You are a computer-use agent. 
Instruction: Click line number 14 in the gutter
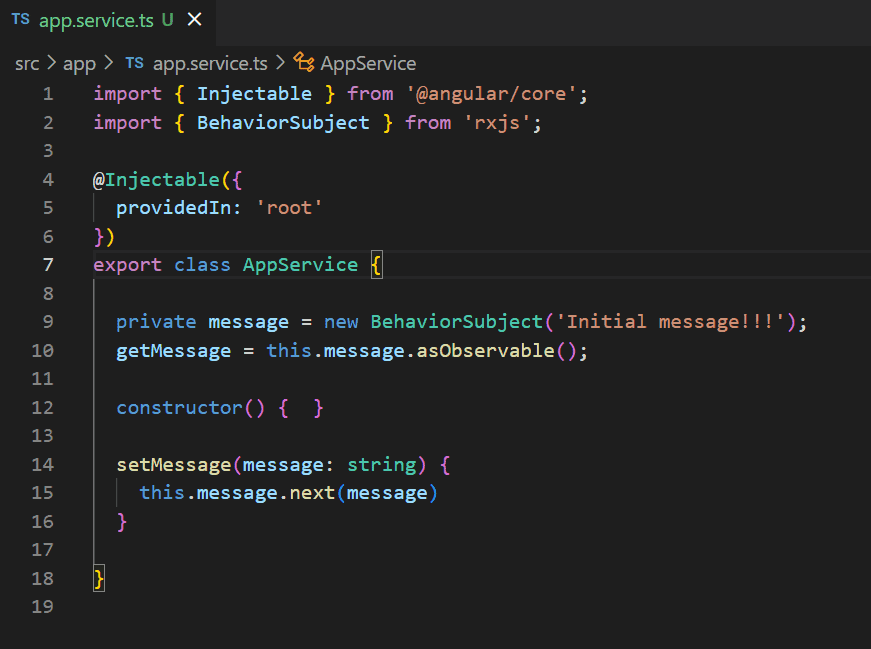pyautogui.click(x=42, y=465)
